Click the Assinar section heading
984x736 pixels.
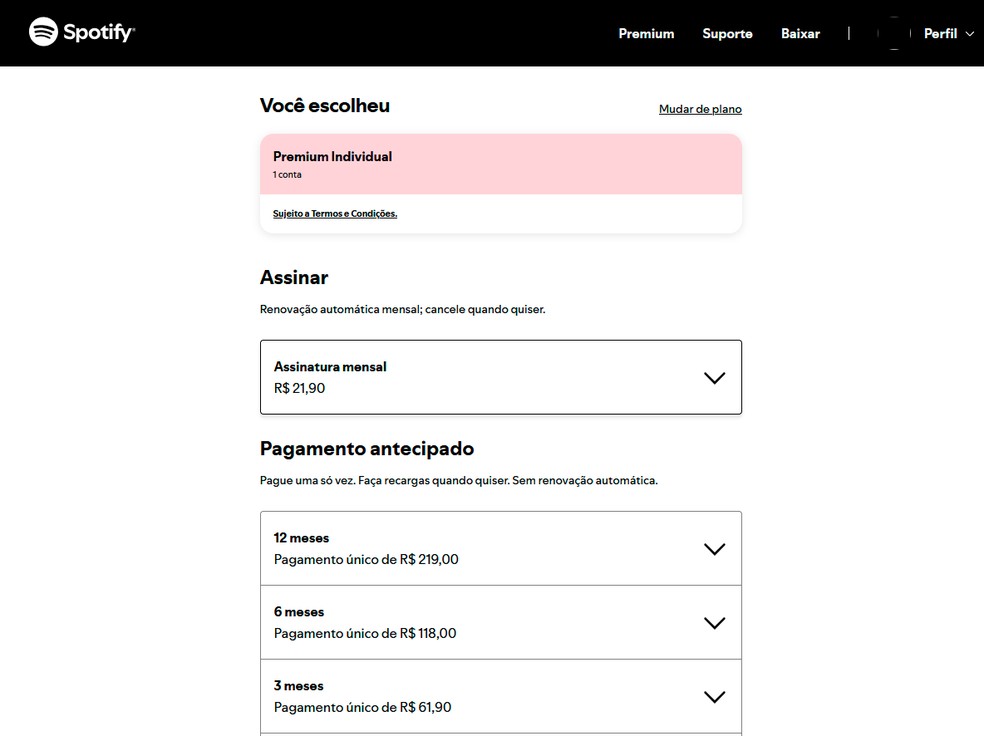[294, 277]
